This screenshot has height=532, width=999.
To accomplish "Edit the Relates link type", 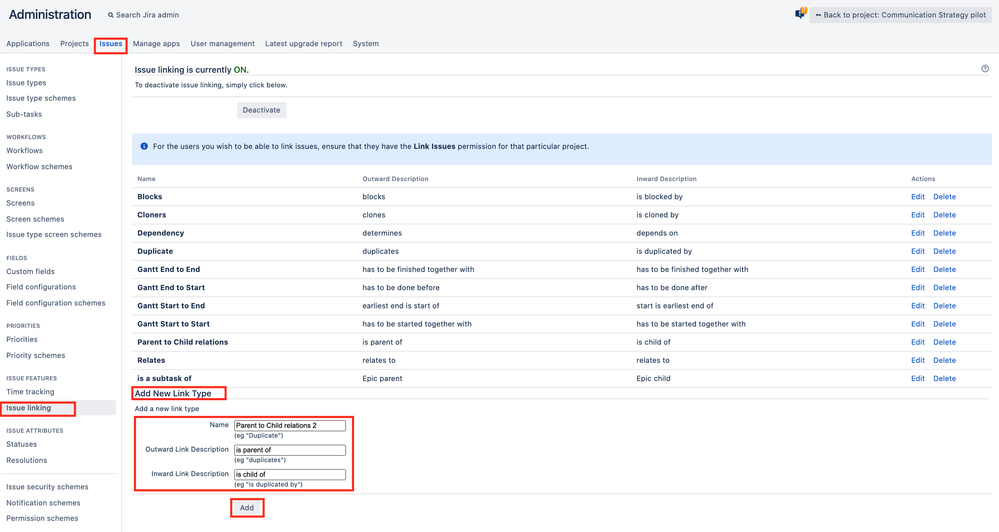I will point(917,361).
